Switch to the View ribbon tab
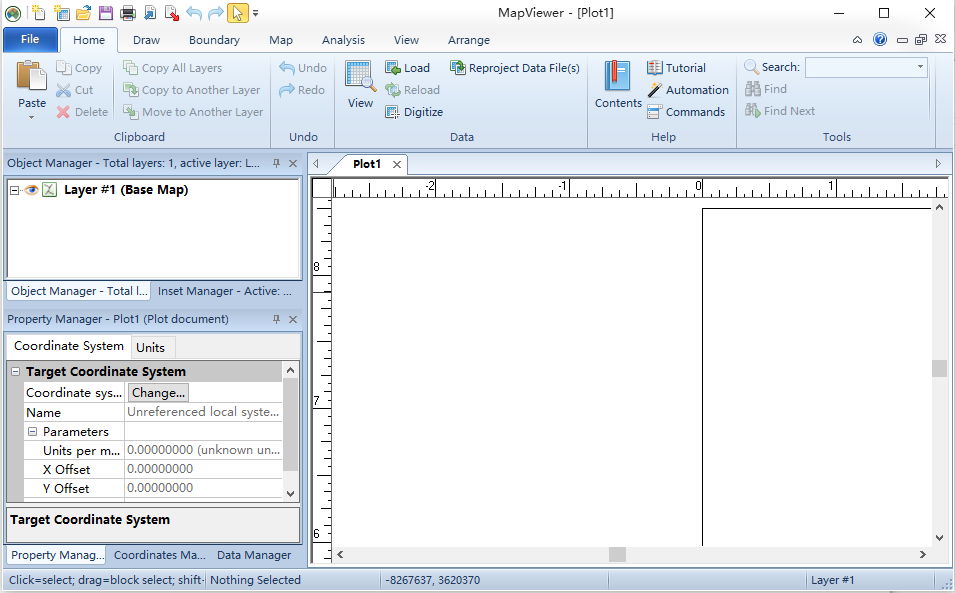Viewport: 955px width, 593px height. [x=406, y=40]
